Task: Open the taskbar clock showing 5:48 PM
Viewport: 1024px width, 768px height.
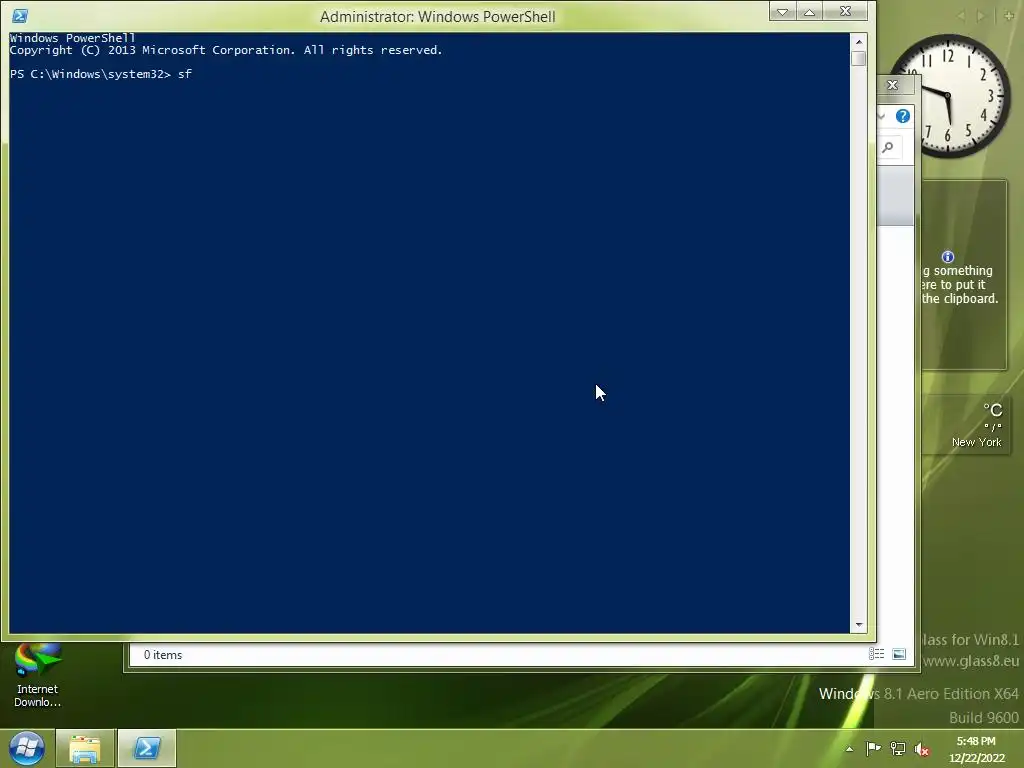Action: coord(976,749)
